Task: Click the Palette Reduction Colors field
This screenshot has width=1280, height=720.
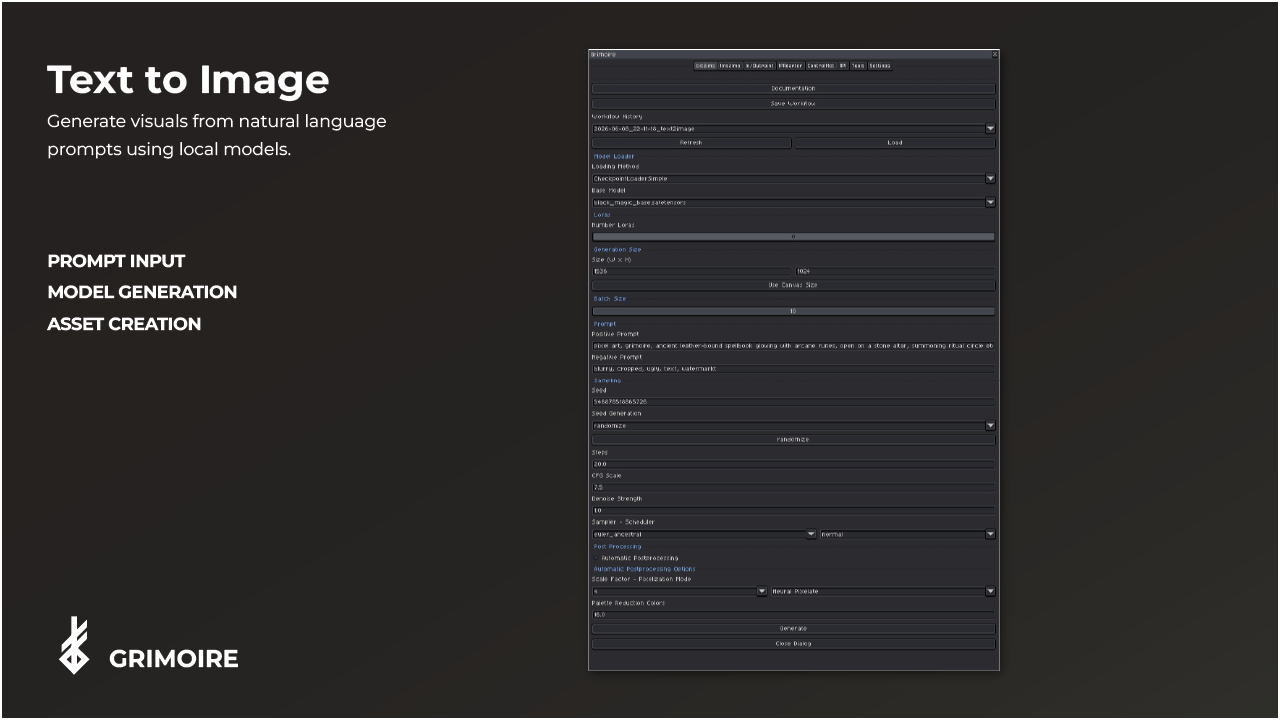Action: (794, 615)
